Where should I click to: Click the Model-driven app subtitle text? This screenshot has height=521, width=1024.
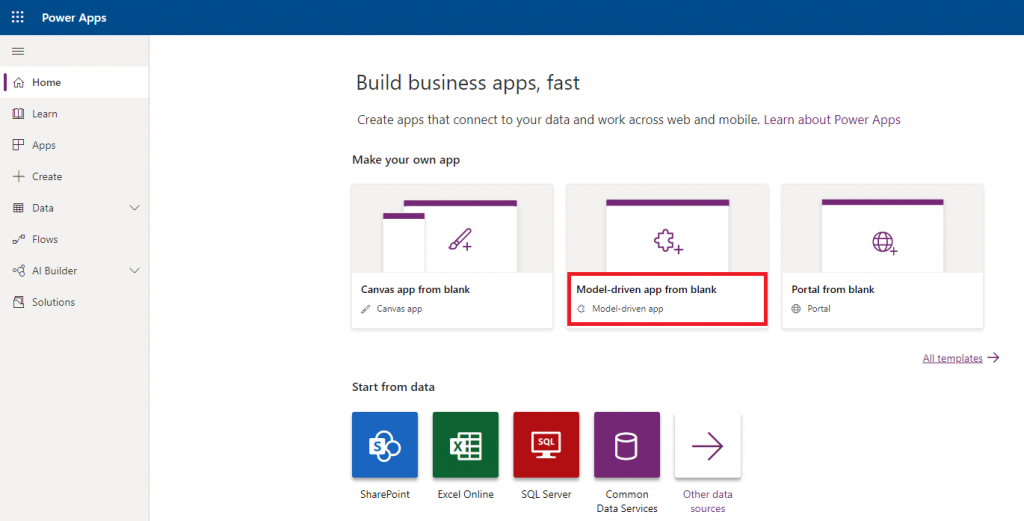click(628, 309)
